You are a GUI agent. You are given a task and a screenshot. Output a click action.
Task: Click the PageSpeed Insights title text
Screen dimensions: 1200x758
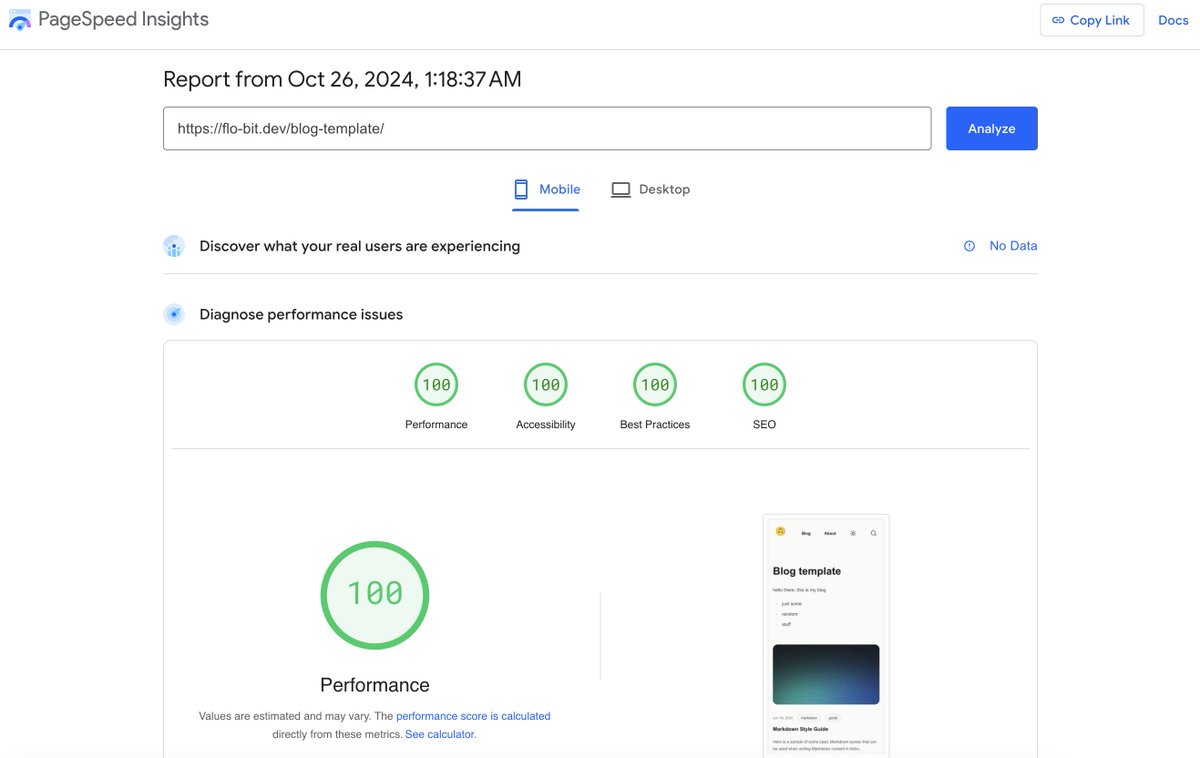(124, 19)
